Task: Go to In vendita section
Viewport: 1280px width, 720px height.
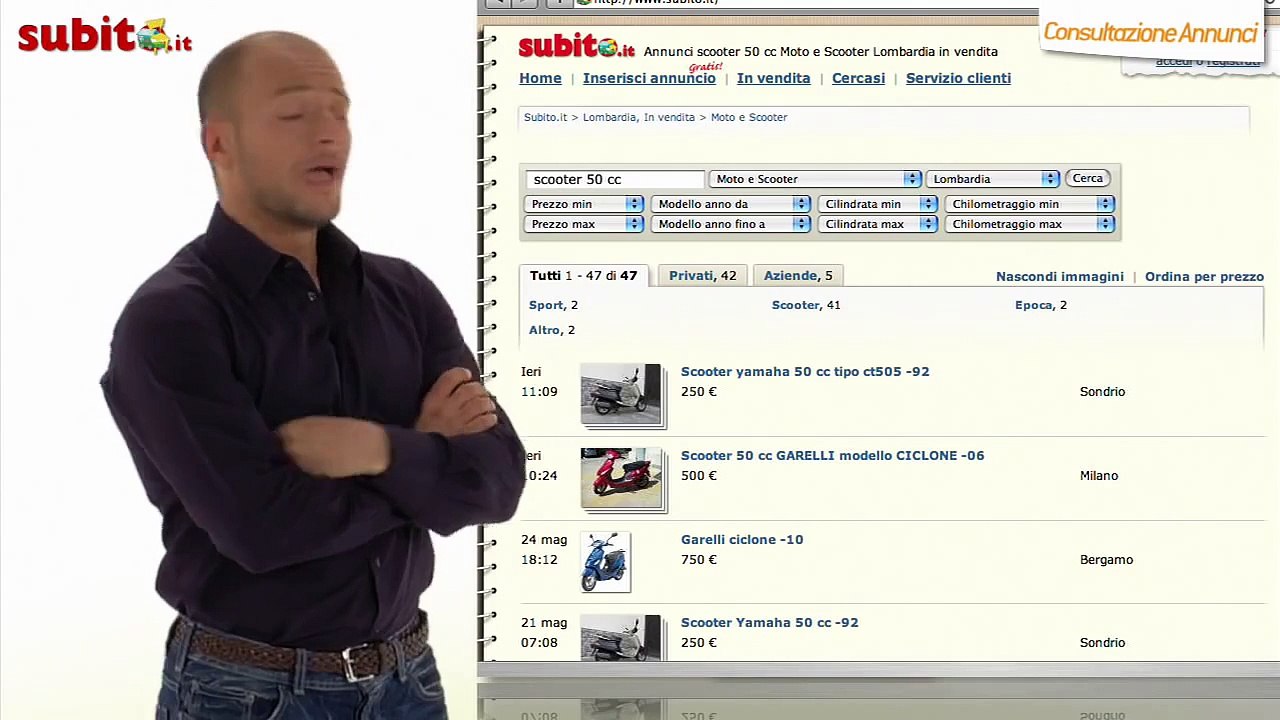Action: [773, 78]
